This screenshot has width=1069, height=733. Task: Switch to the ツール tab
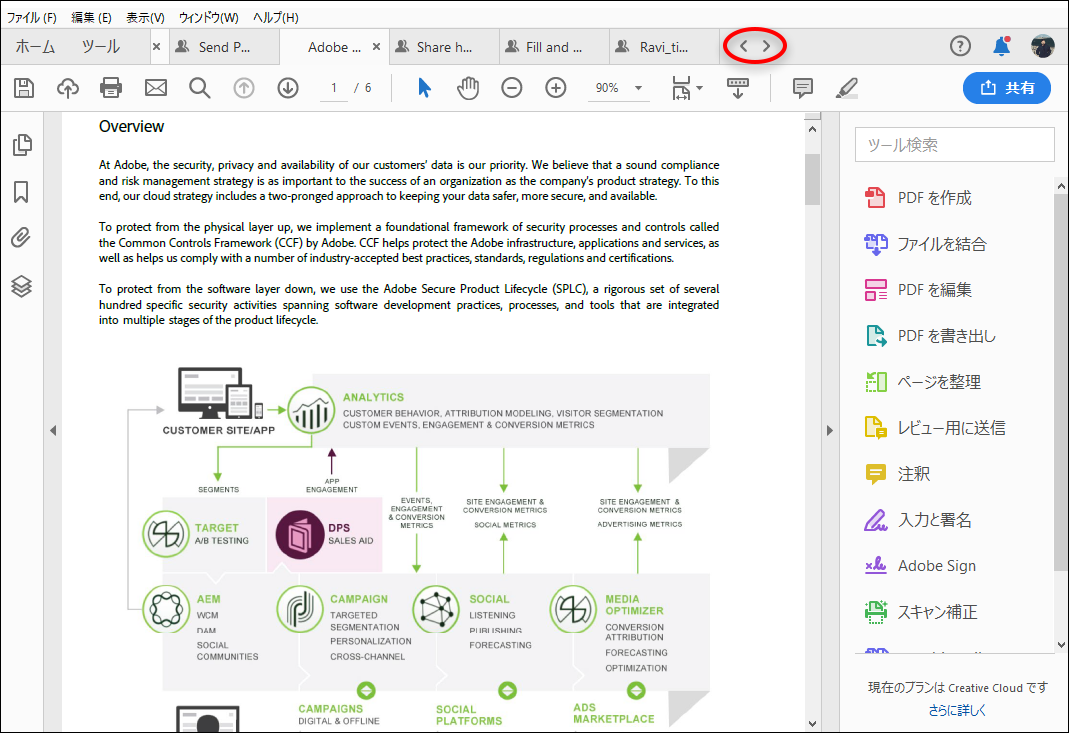coord(101,46)
